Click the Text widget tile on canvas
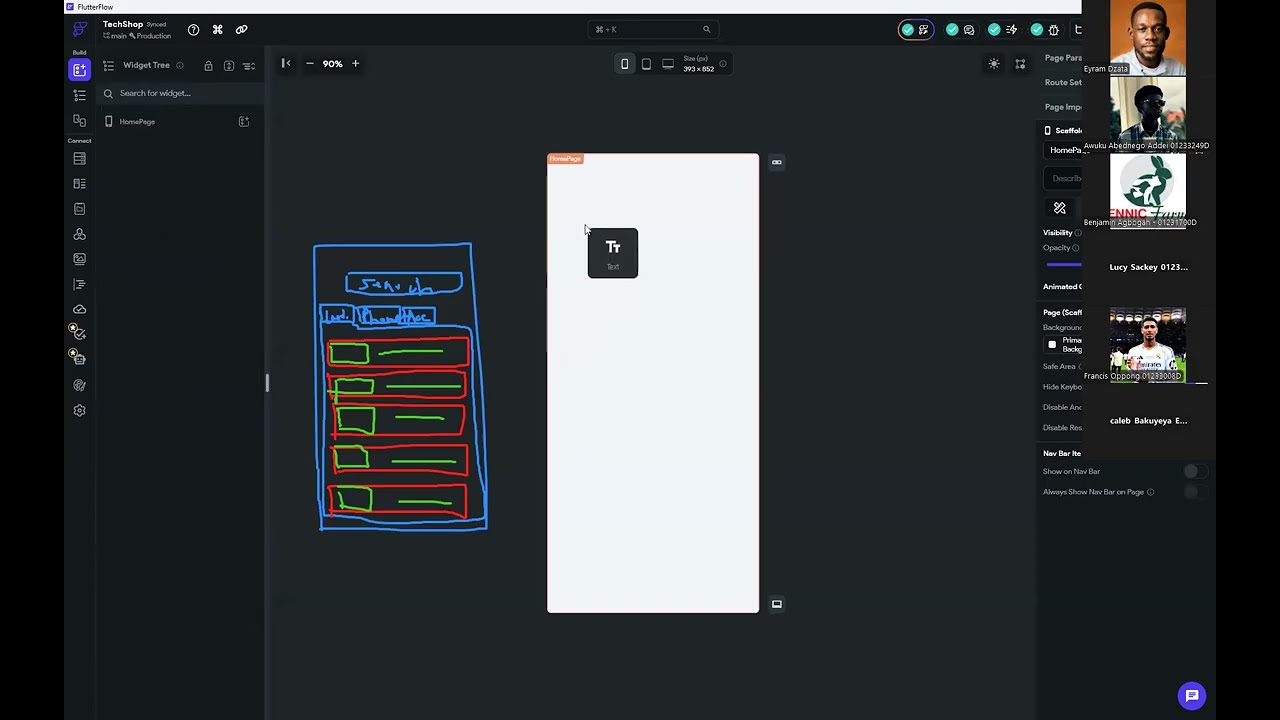The width and height of the screenshot is (1280, 720). (613, 253)
